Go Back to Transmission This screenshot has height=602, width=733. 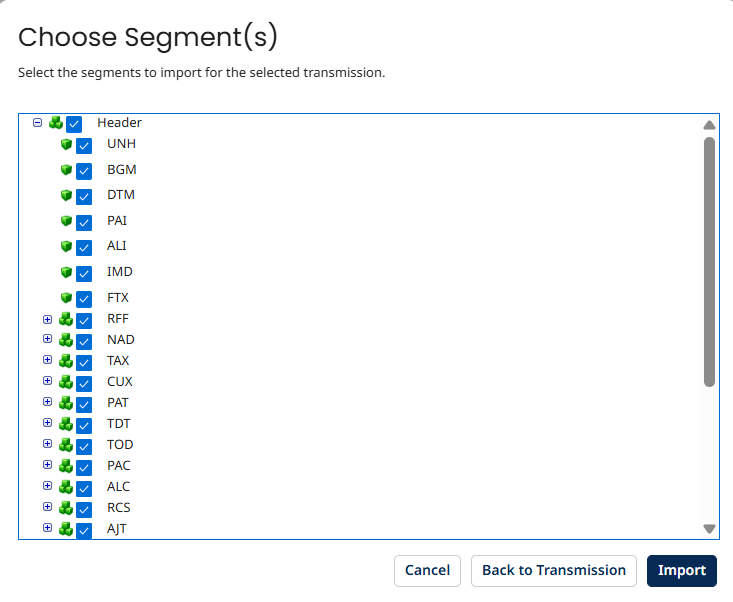click(553, 571)
